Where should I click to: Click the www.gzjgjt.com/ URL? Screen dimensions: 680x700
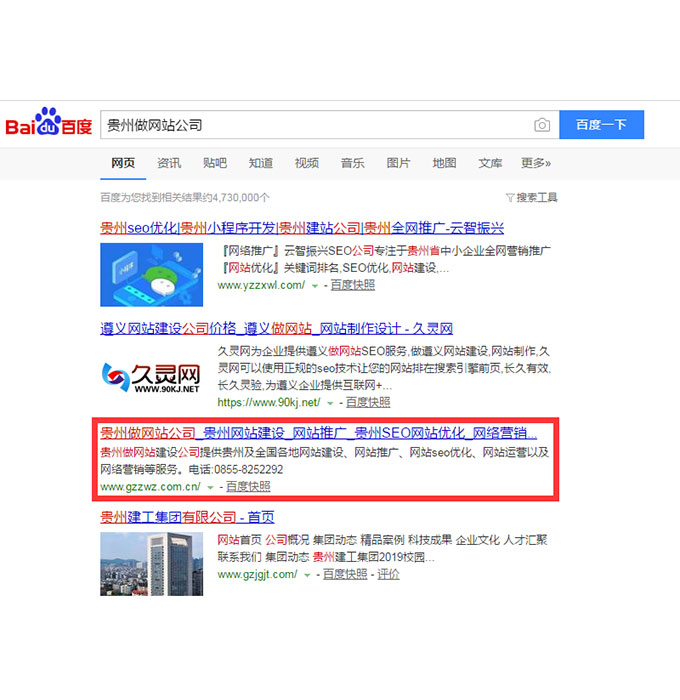257,575
